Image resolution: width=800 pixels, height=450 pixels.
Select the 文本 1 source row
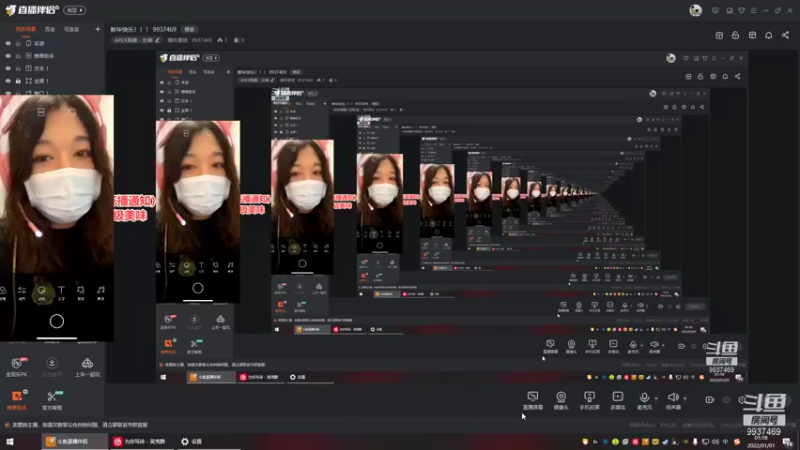52,68
